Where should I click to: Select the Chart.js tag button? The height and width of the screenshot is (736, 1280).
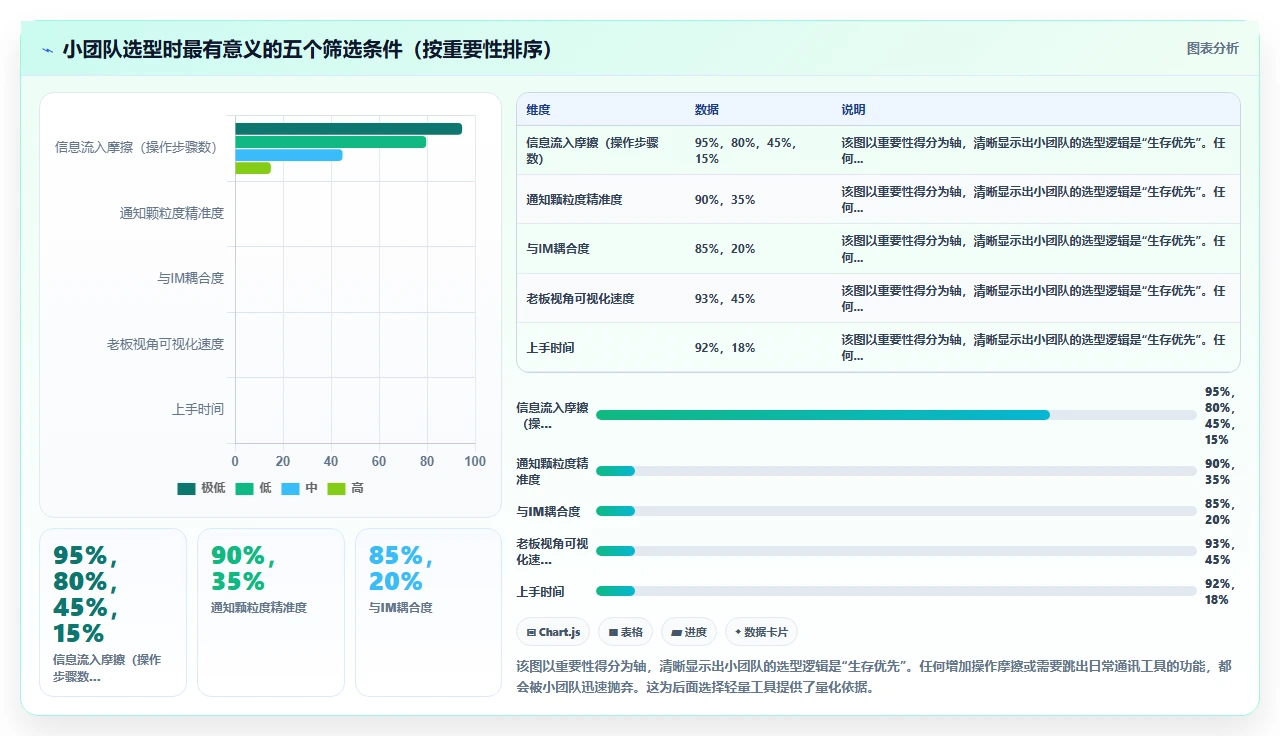pyautogui.click(x=553, y=632)
